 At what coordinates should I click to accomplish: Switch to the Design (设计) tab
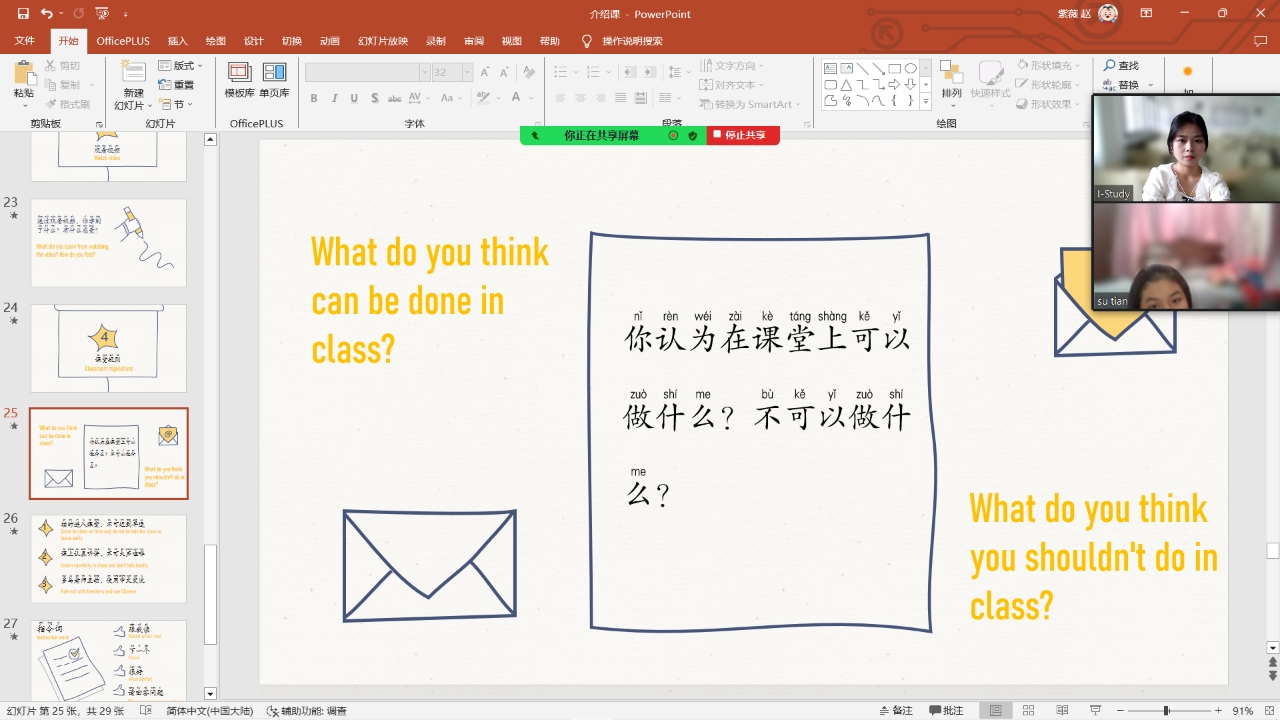coord(254,41)
